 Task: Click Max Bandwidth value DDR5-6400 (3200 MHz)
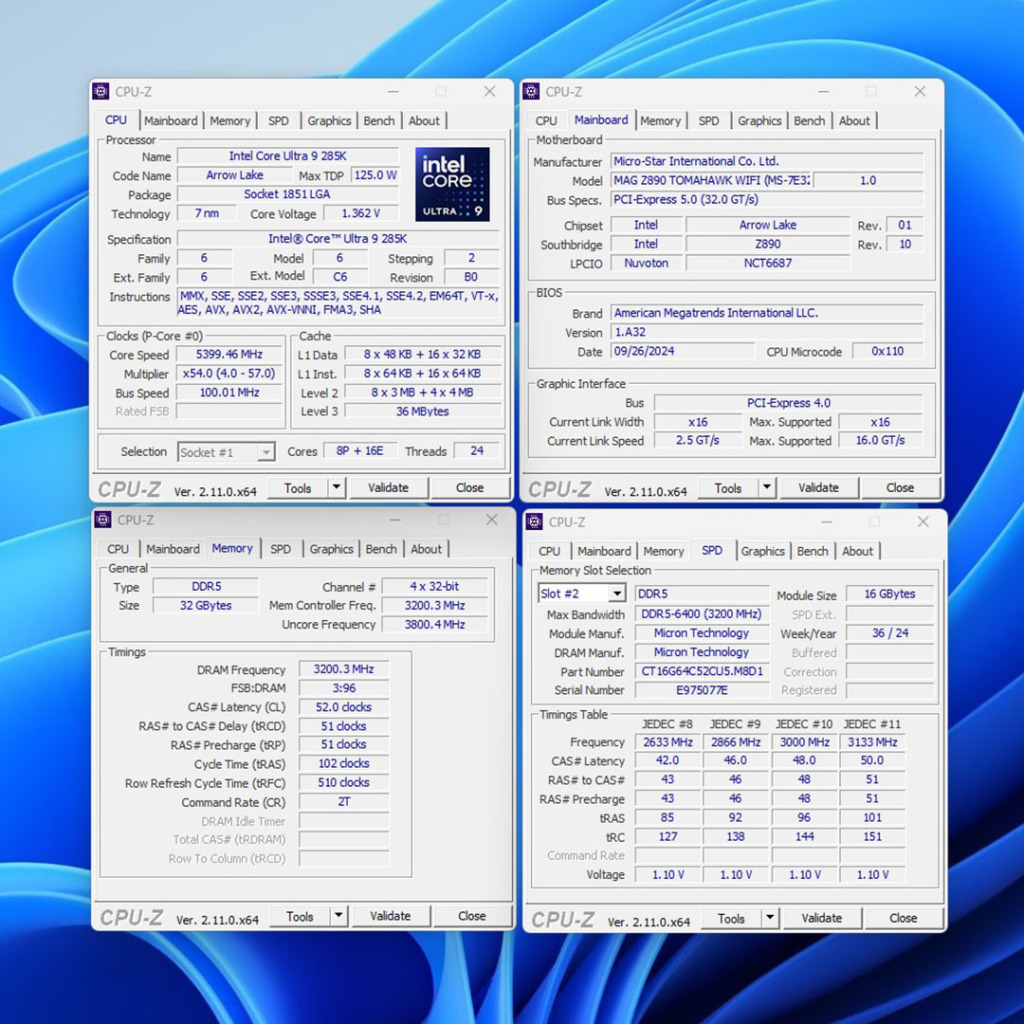click(702, 614)
